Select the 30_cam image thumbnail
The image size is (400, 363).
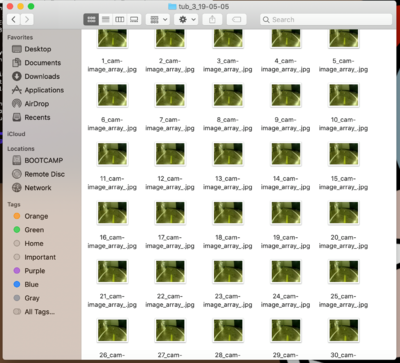tap(344, 330)
